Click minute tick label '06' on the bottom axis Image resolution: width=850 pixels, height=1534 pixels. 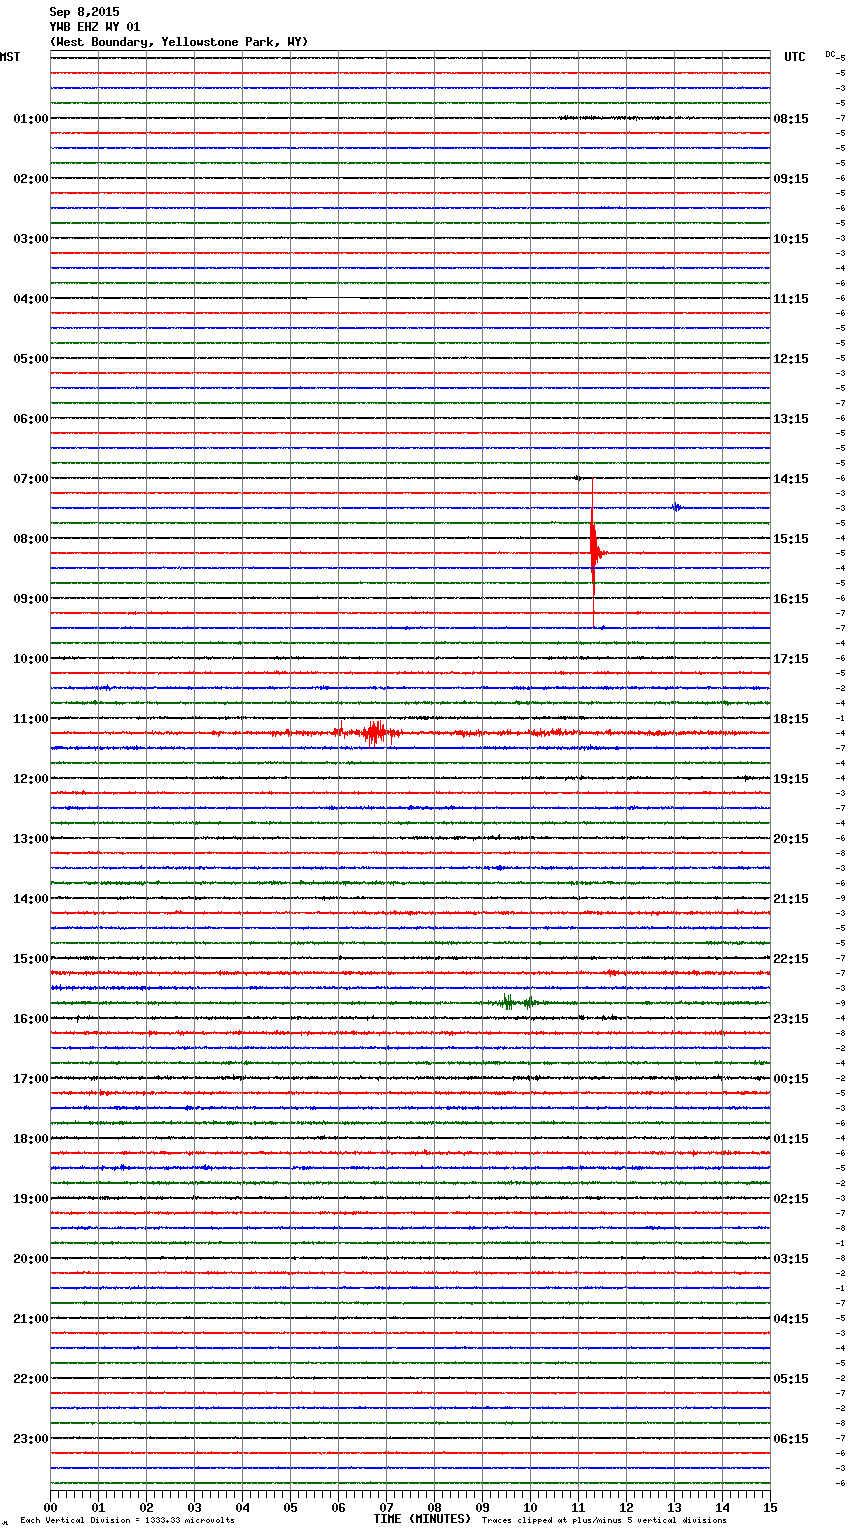(338, 1507)
